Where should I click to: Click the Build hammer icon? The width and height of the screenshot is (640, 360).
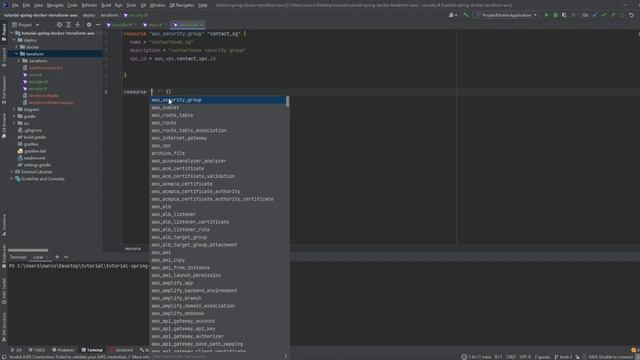pos(466,15)
